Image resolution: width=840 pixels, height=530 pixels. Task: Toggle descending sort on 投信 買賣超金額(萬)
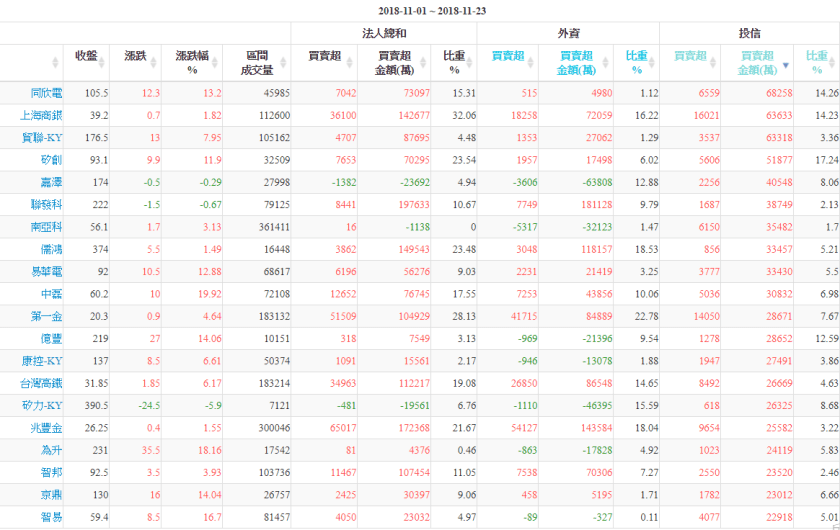pos(785,66)
